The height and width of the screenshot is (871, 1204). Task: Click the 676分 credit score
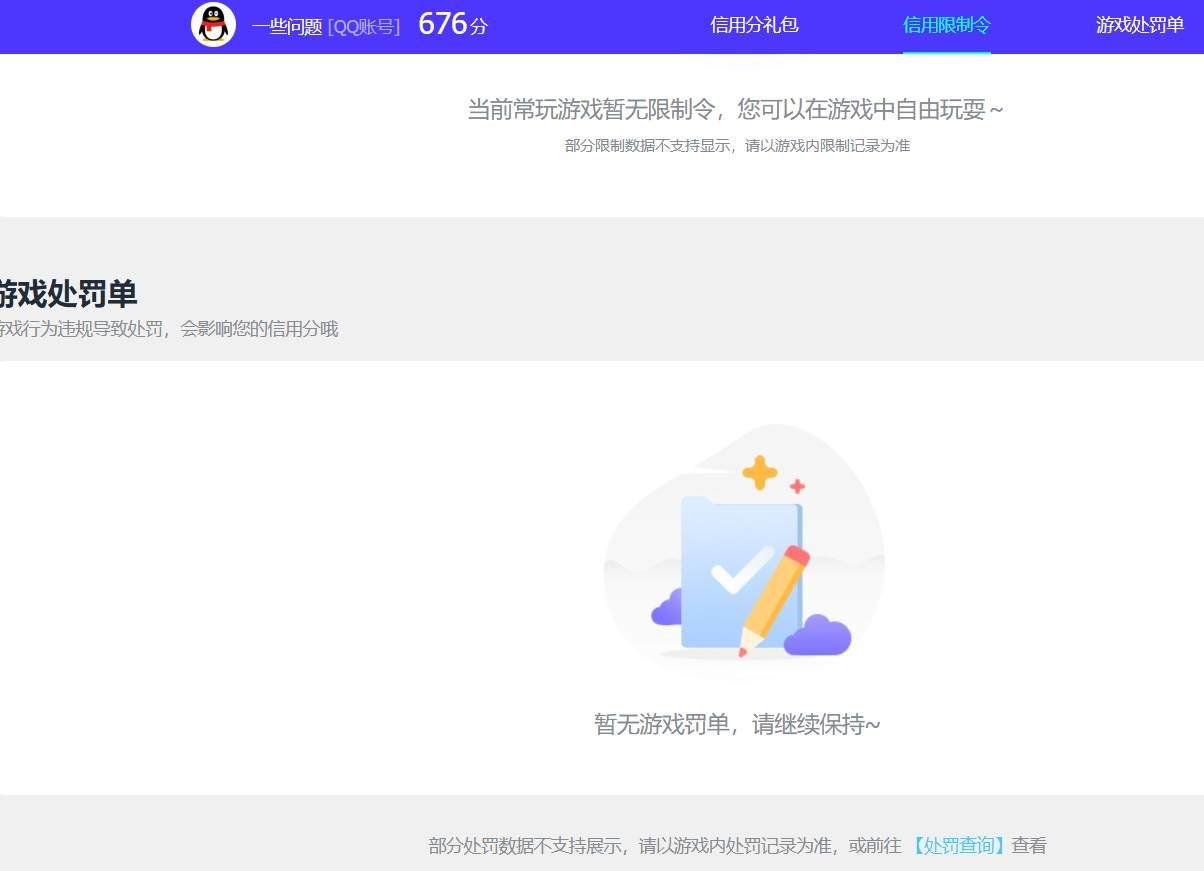(453, 24)
